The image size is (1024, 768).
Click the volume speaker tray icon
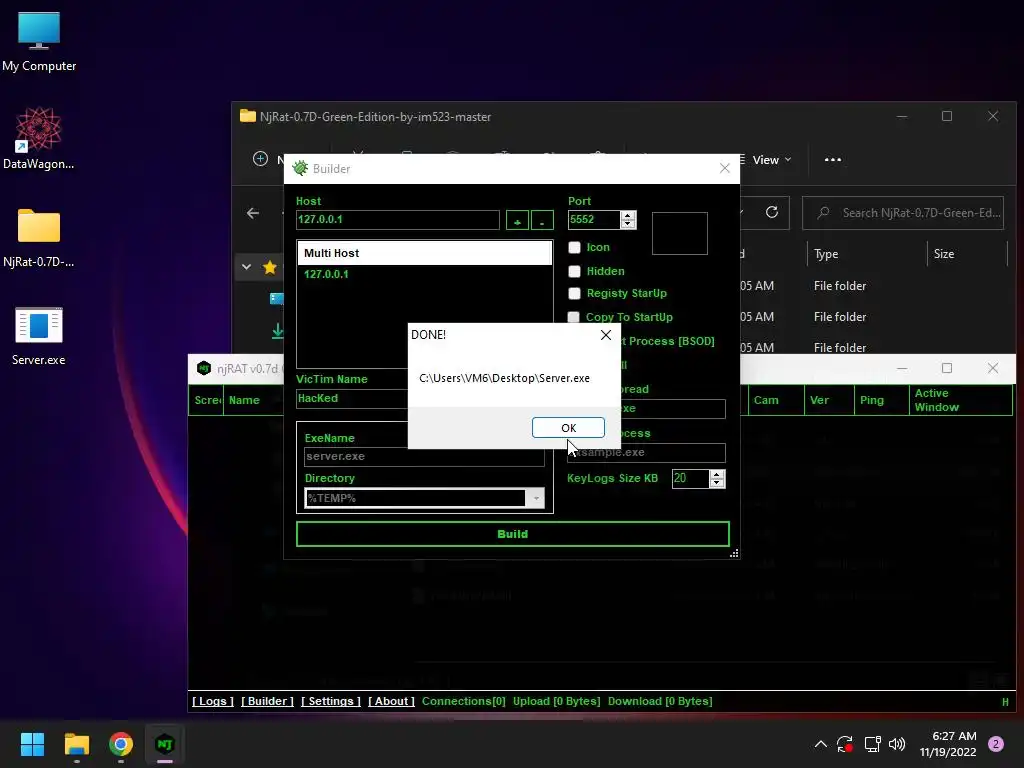897,744
